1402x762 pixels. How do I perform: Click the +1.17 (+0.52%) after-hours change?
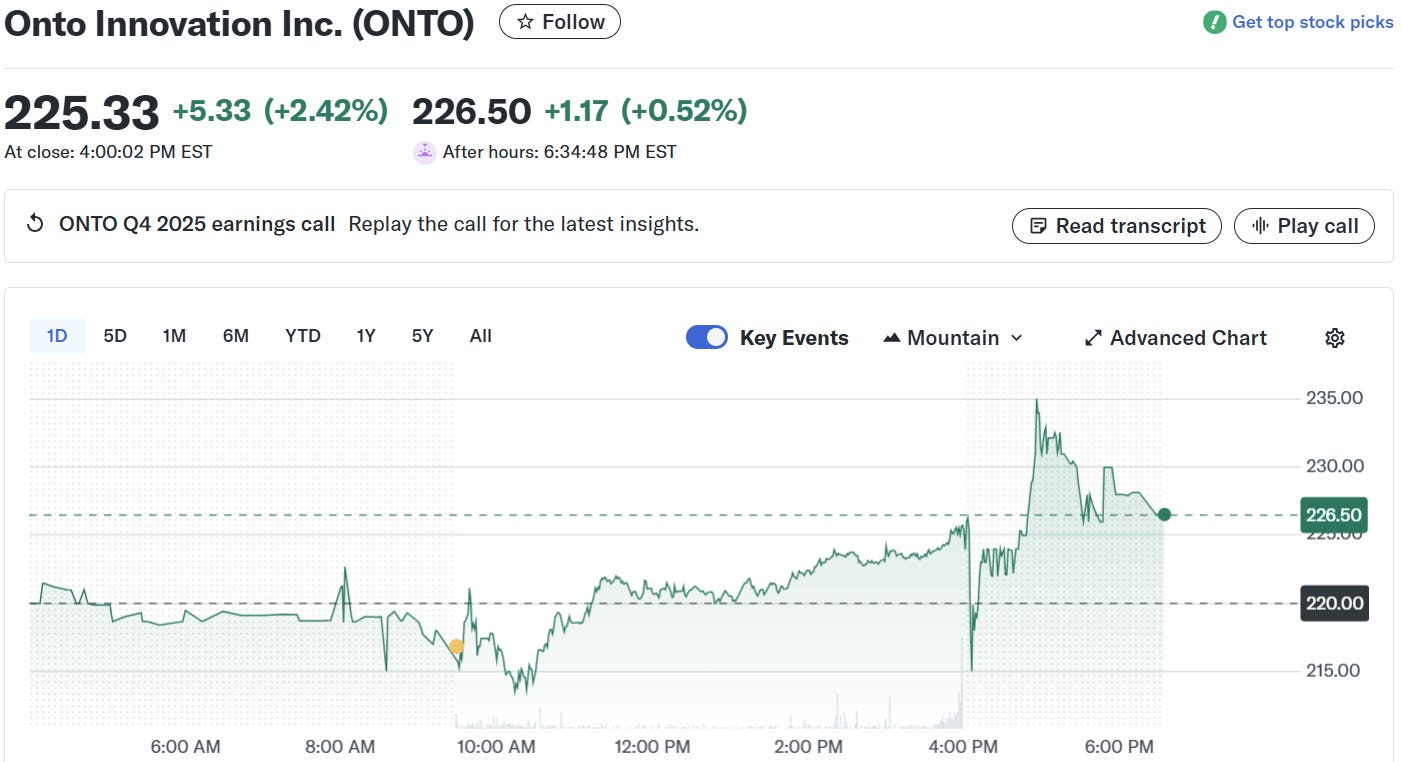pyautogui.click(x=646, y=111)
